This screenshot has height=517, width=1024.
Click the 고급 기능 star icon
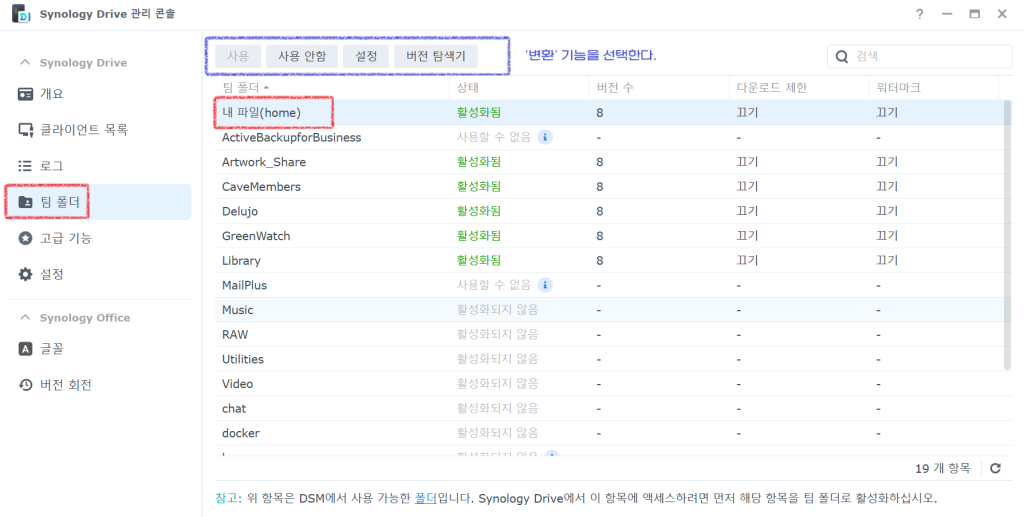click(25, 238)
